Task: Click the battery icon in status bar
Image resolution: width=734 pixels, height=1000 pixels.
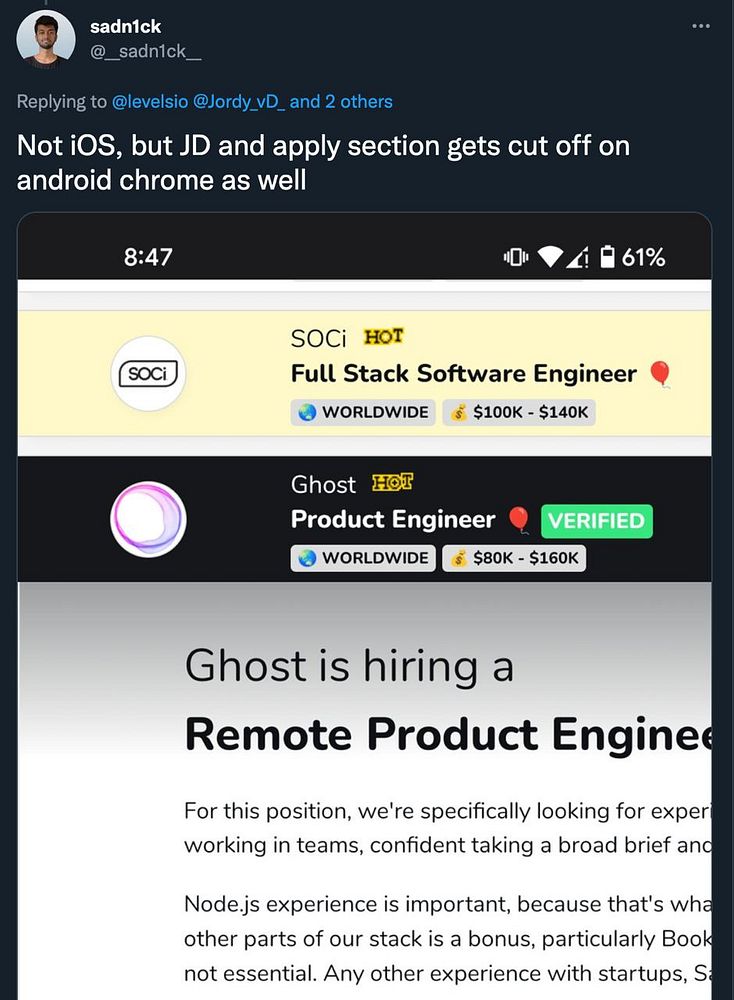Action: tap(607, 257)
